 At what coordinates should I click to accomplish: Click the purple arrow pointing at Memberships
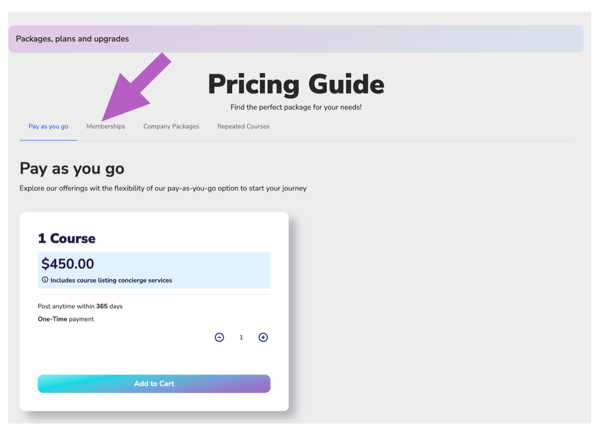pos(135,88)
